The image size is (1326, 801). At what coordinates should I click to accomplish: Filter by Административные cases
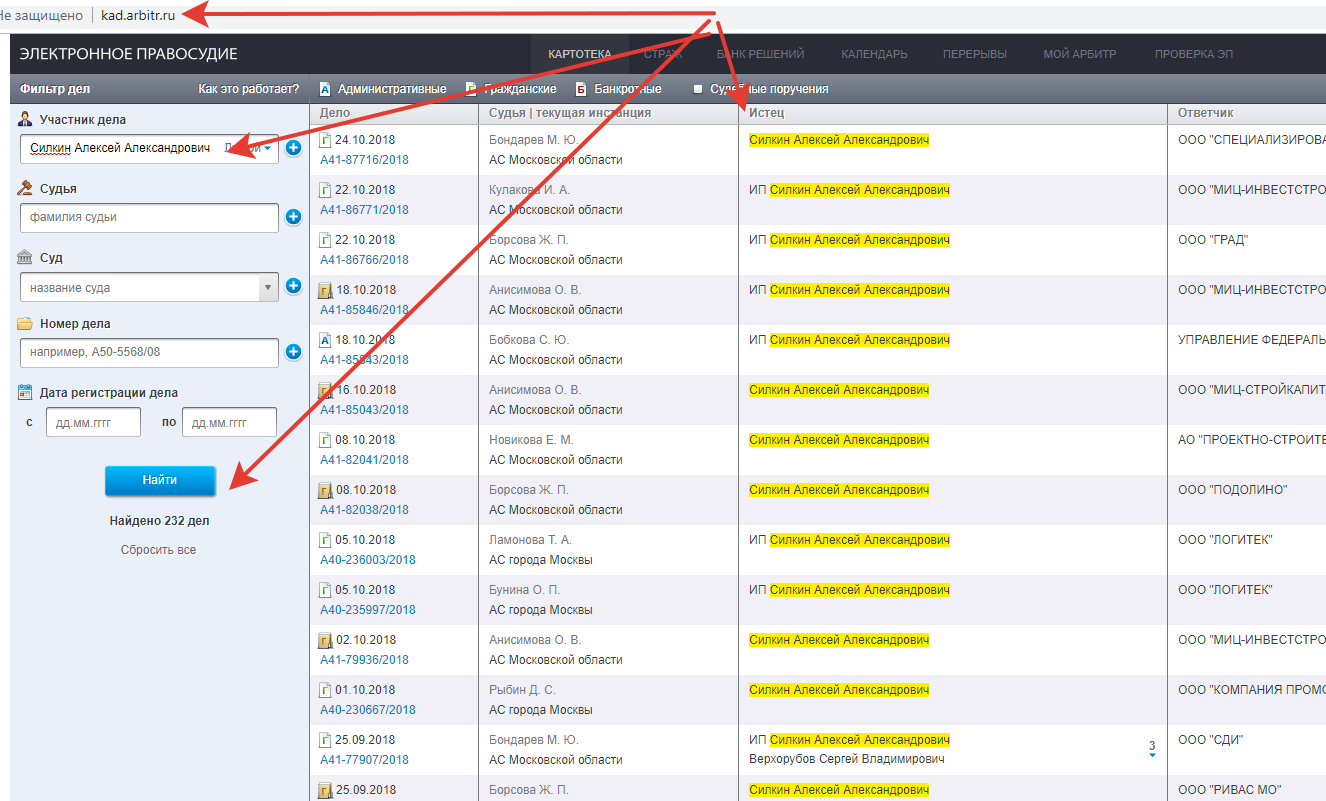click(382, 89)
